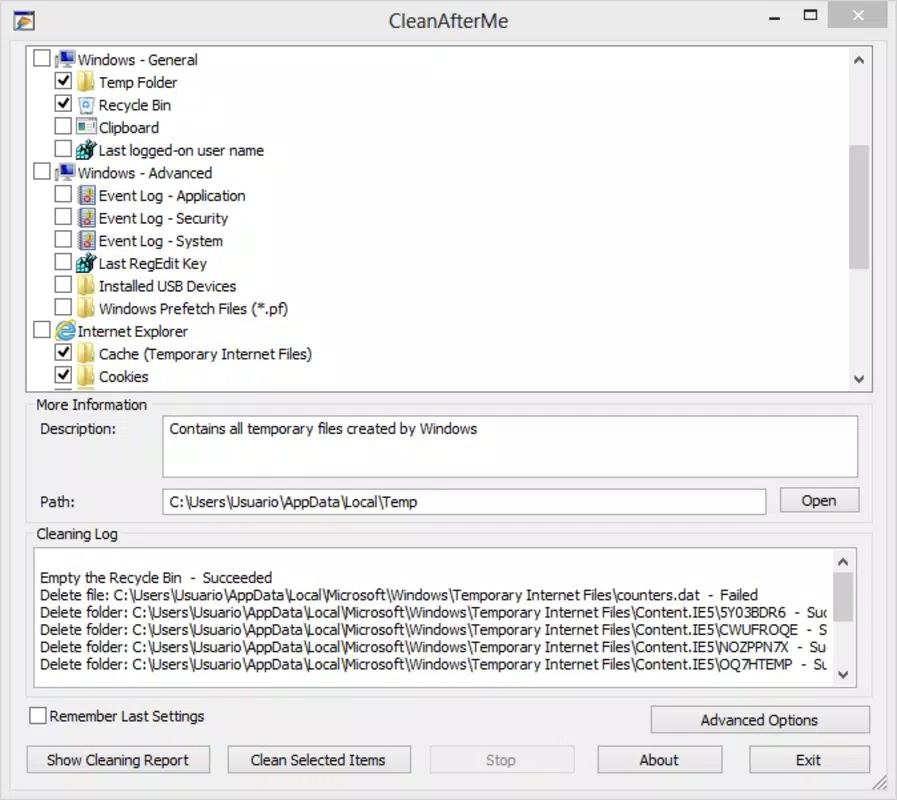Click the Event Log - Security icon
This screenshot has width=897, height=800.
tap(86, 218)
